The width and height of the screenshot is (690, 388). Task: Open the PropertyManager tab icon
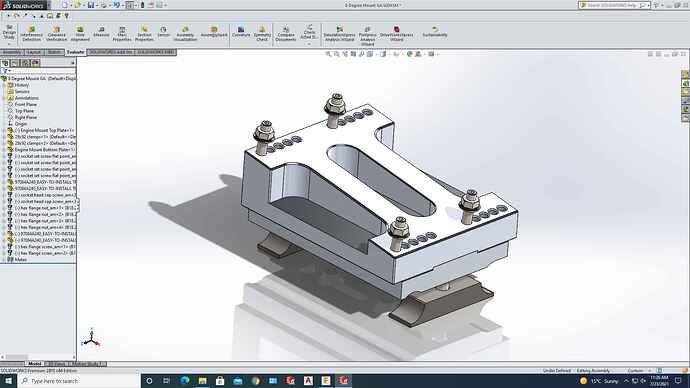click(15, 63)
